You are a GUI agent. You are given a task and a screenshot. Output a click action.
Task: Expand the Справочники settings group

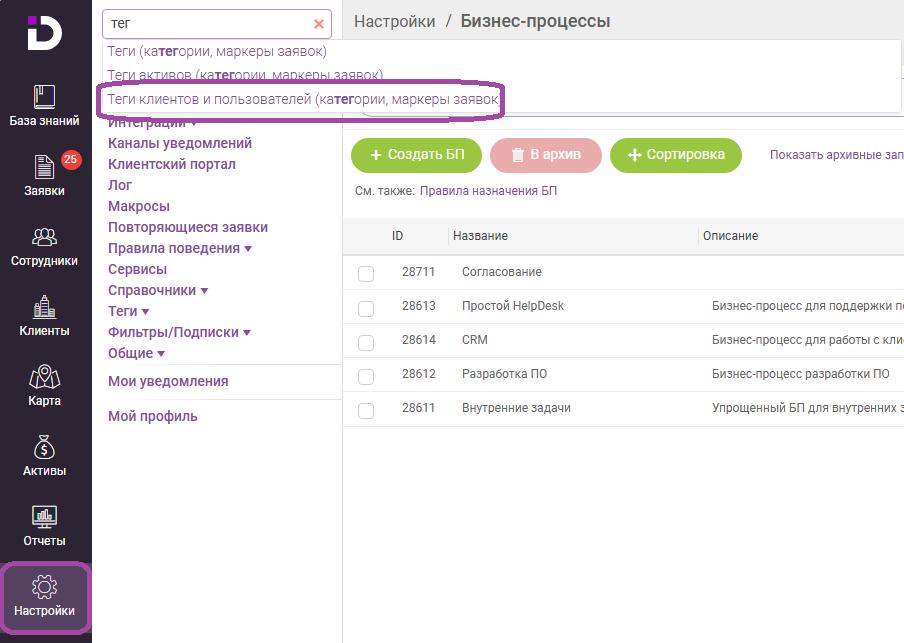[x=158, y=290]
